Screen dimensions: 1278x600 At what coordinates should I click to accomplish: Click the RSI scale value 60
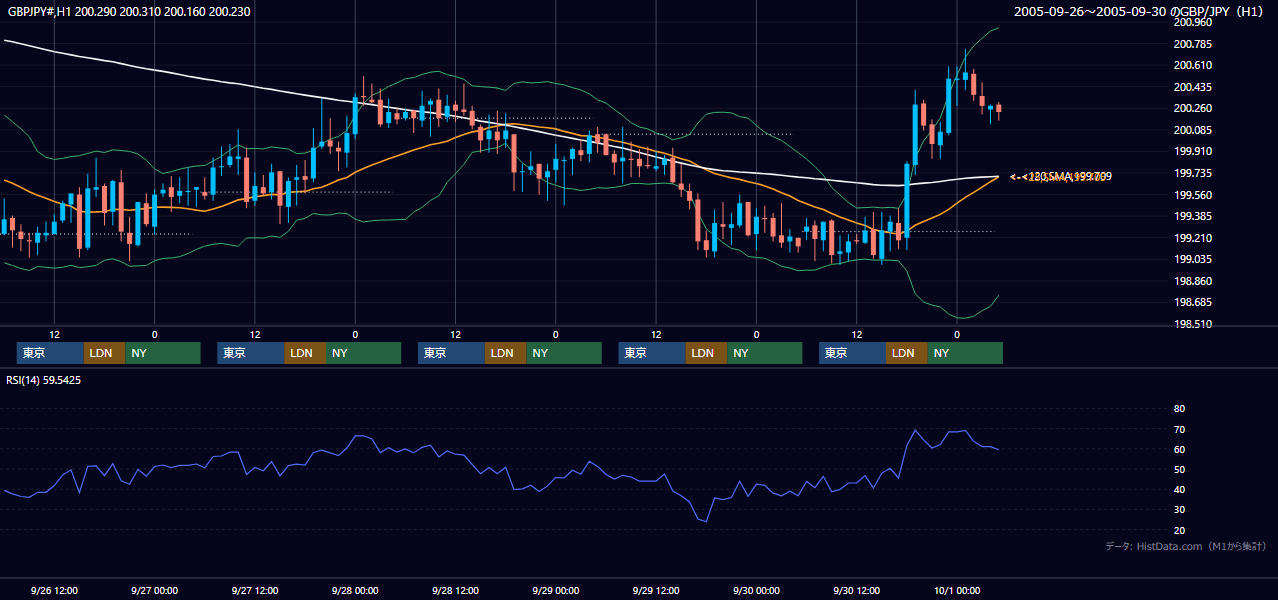1179,449
